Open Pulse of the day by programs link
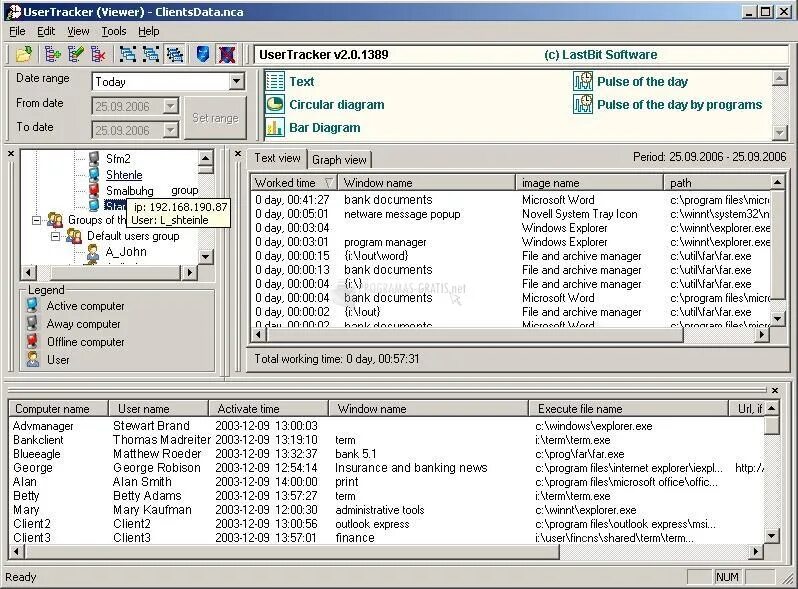This screenshot has height=589, width=798. tap(679, 104)
